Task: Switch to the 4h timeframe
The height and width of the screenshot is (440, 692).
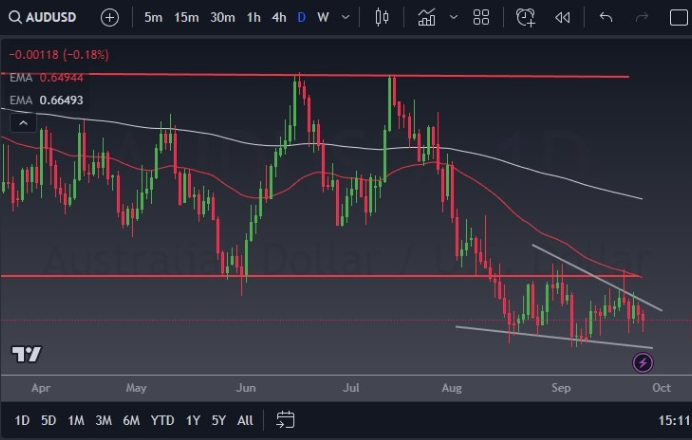Action: [x=279, y=17]
